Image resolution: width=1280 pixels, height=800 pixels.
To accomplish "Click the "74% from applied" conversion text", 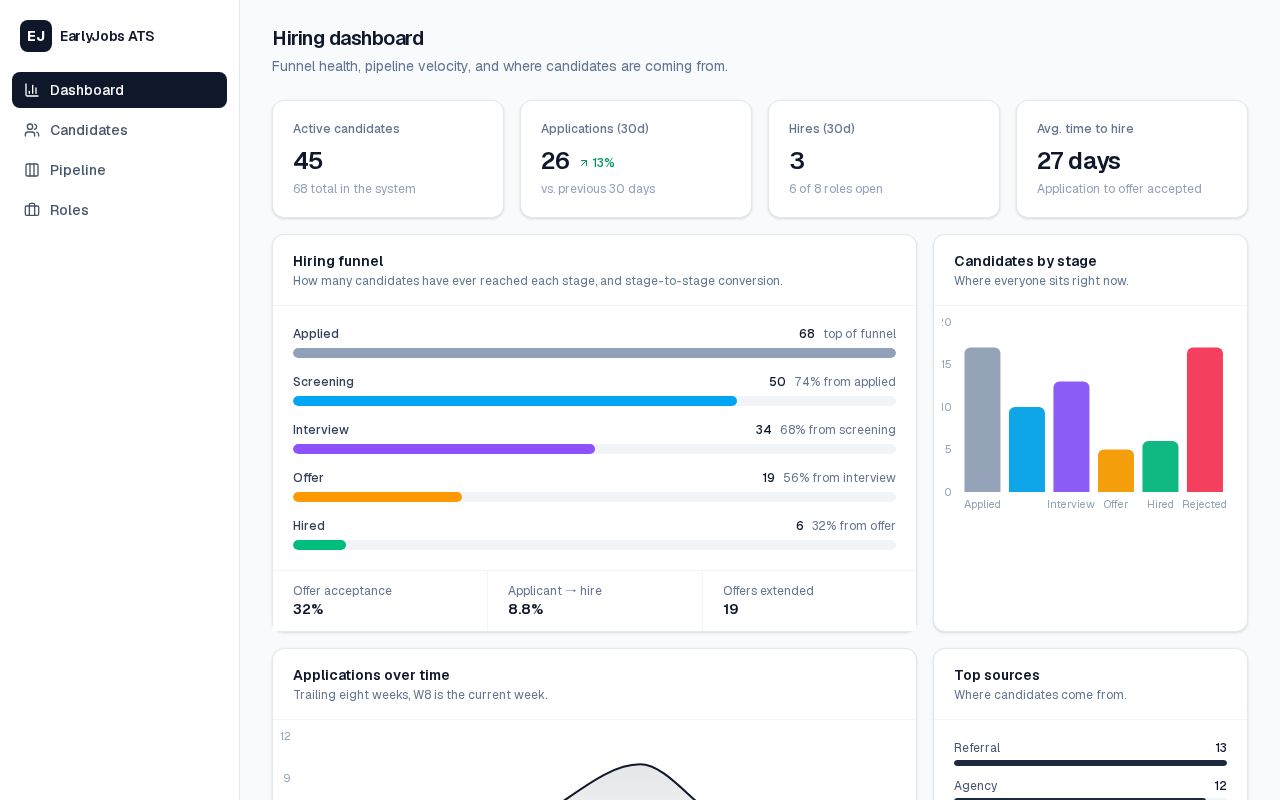I will click(x=845, y=382).
